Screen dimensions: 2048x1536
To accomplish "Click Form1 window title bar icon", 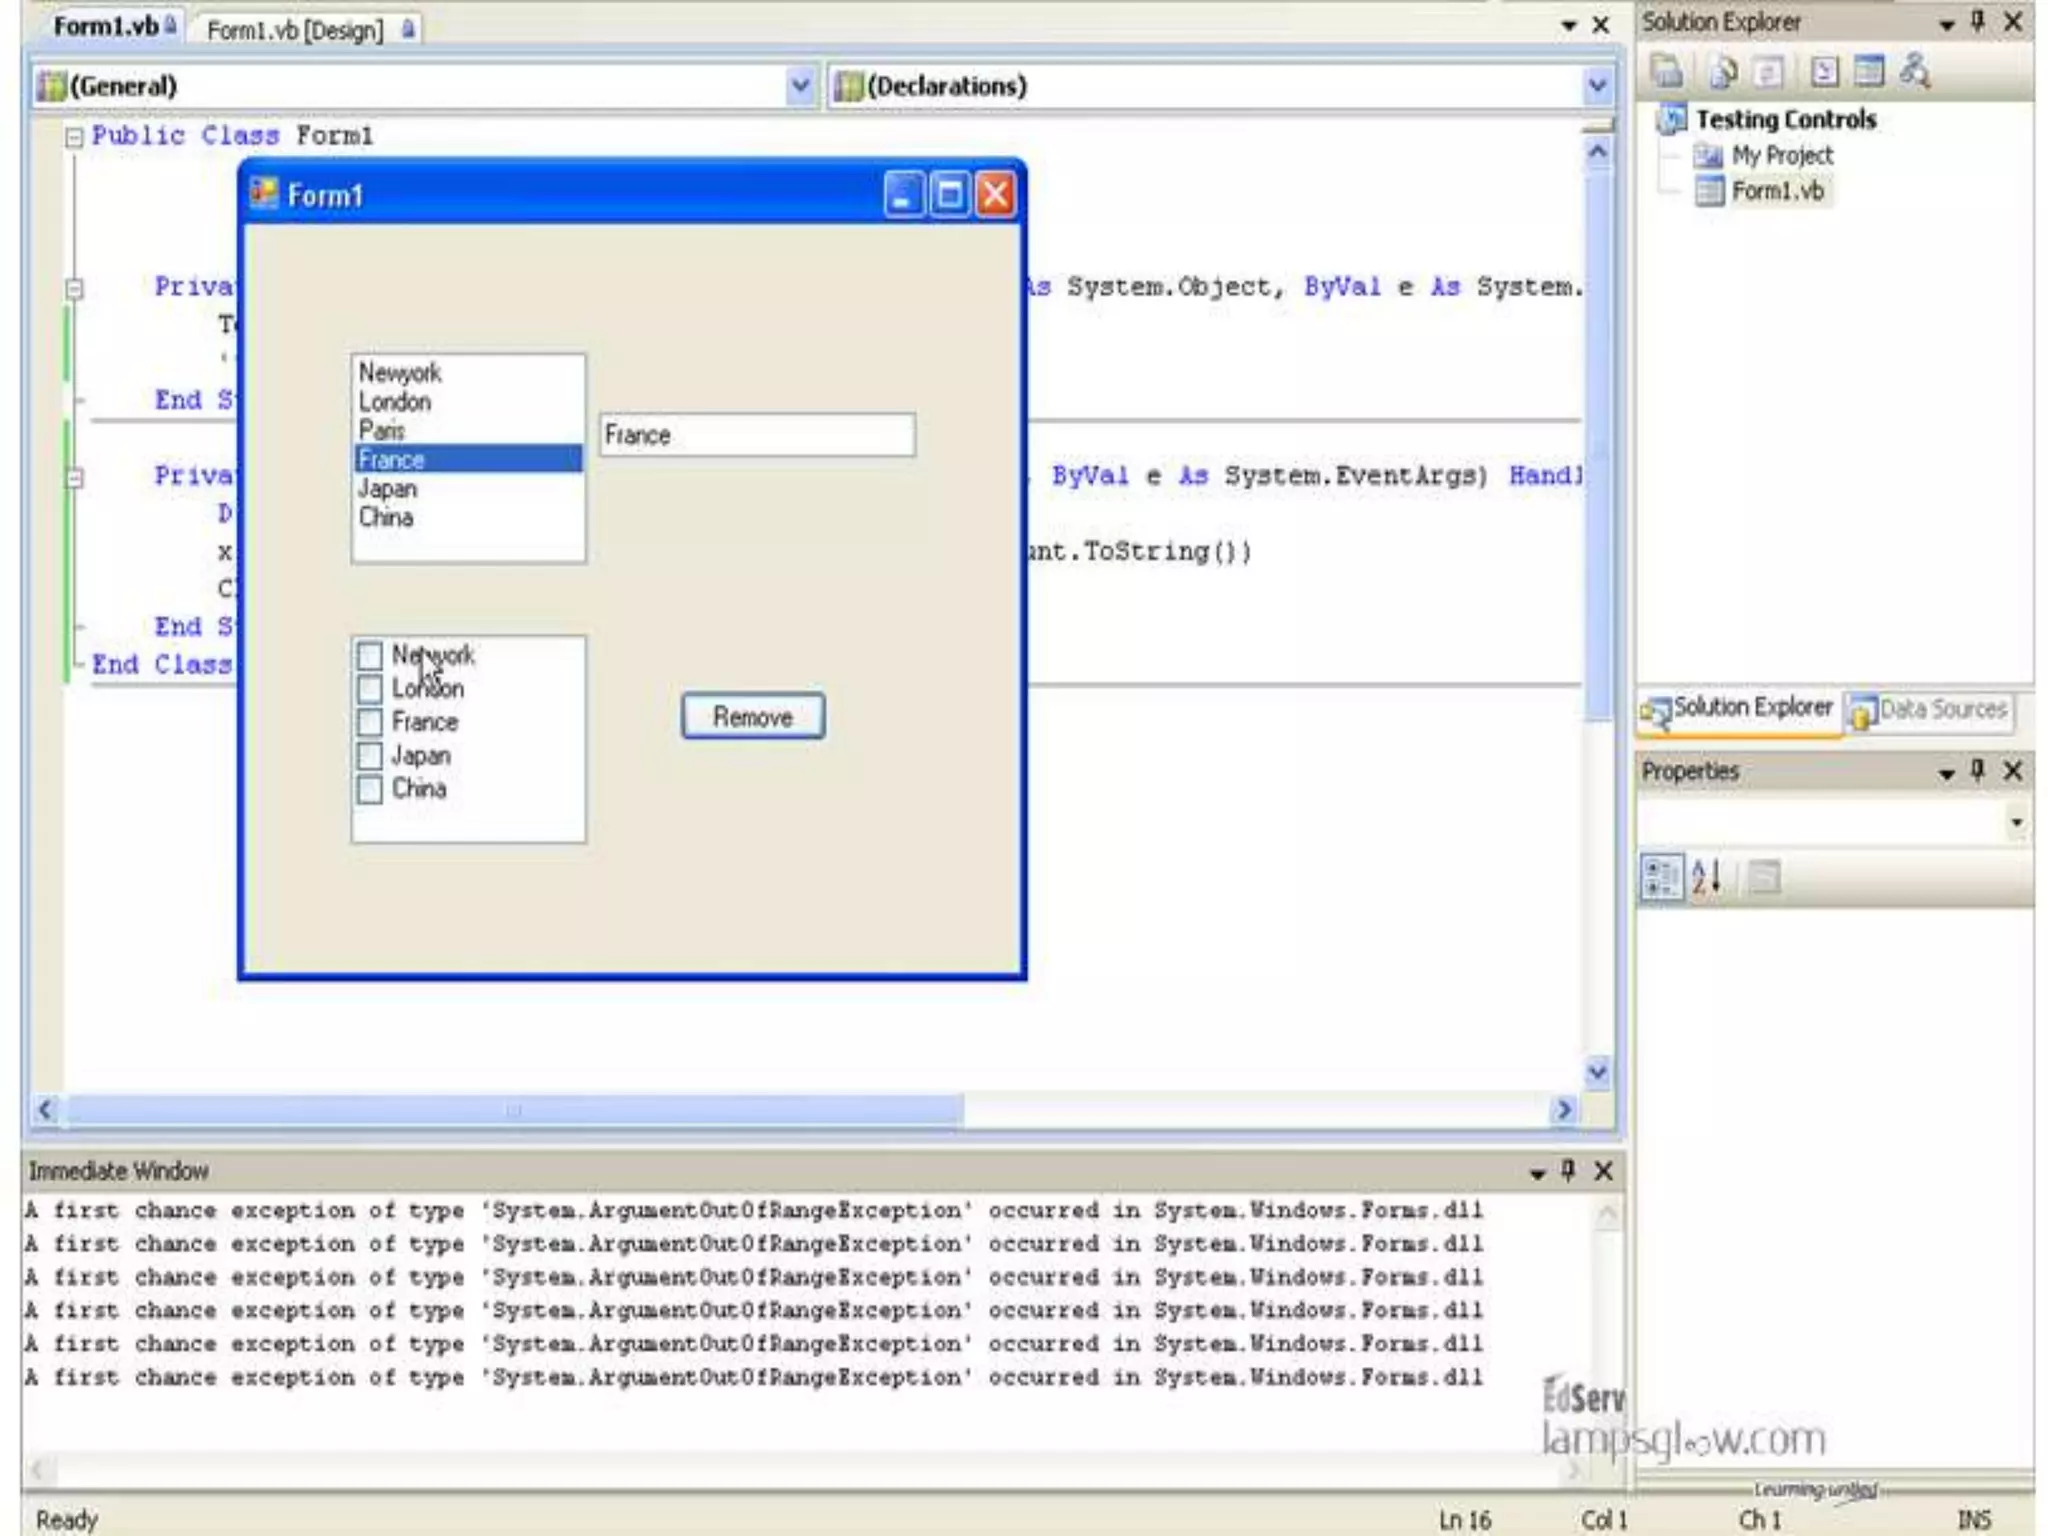I will coord(264,193).
